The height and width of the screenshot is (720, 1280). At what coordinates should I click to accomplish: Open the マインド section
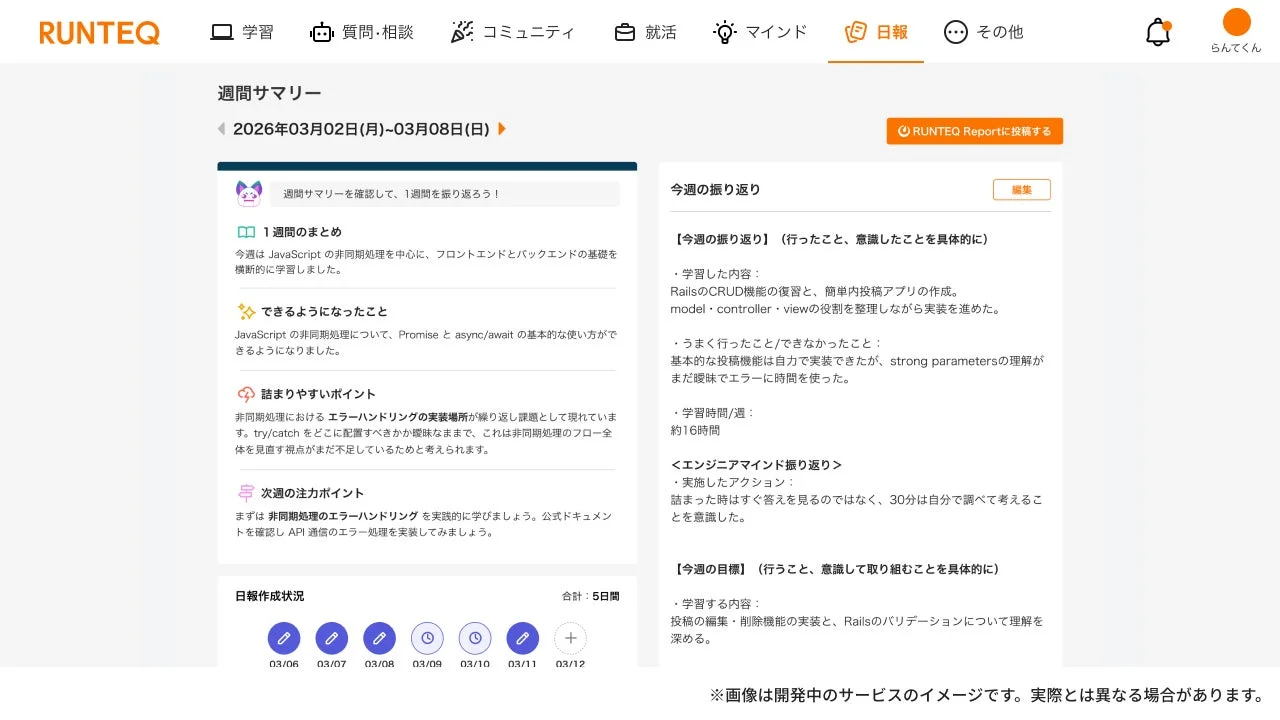[760, 31]
